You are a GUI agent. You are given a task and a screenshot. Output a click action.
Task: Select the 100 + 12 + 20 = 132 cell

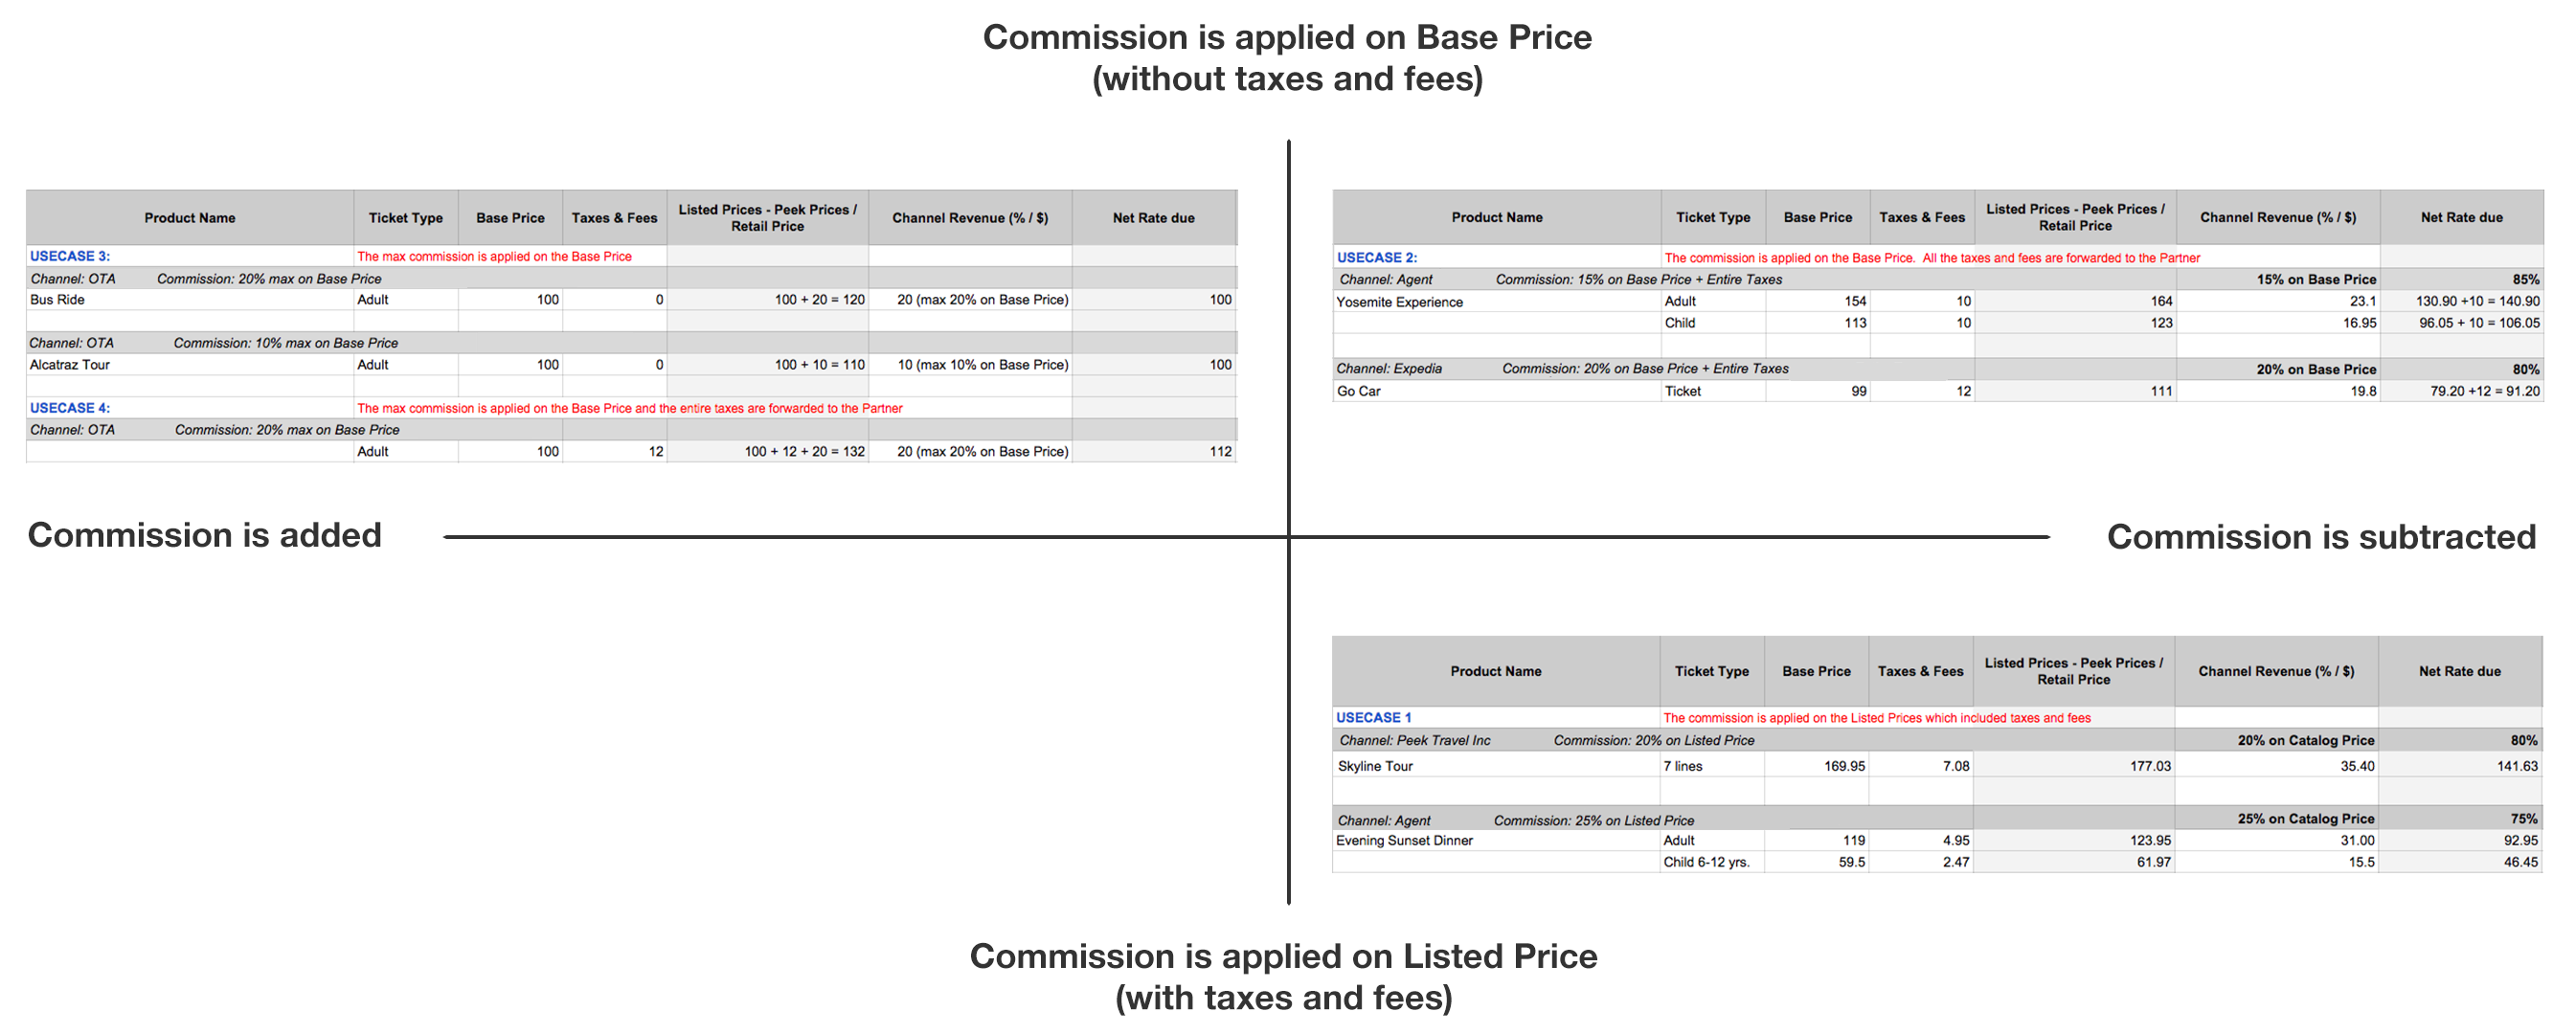coord(767,452)
